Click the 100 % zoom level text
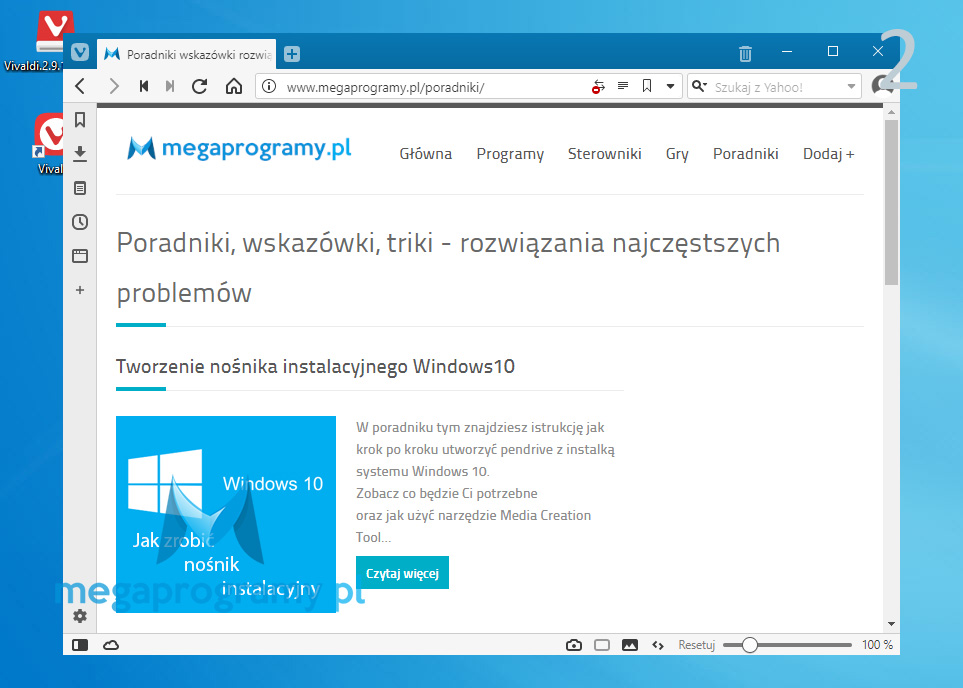The image size is (963, 688). (x=877, y=645)
